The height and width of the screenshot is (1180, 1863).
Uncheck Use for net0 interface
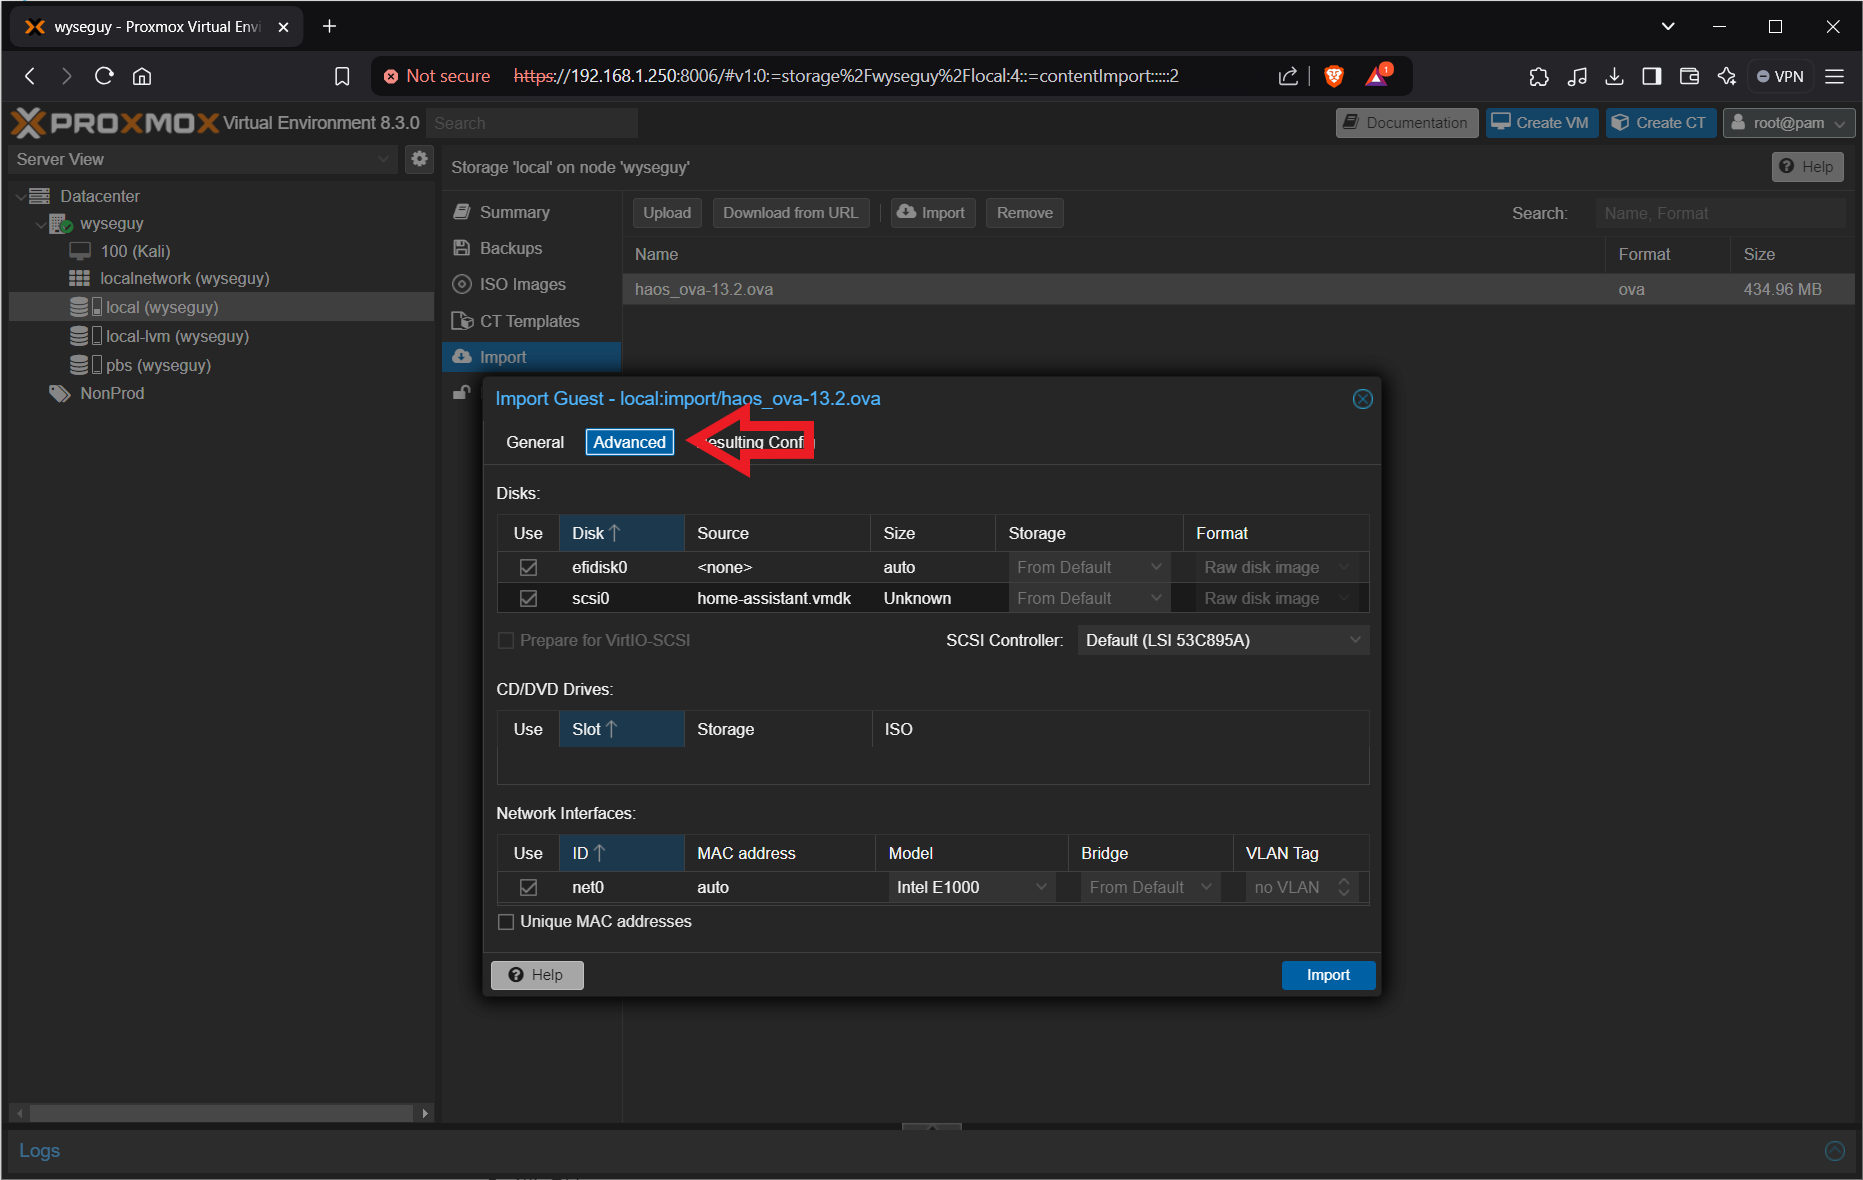[x=528, y=887]
